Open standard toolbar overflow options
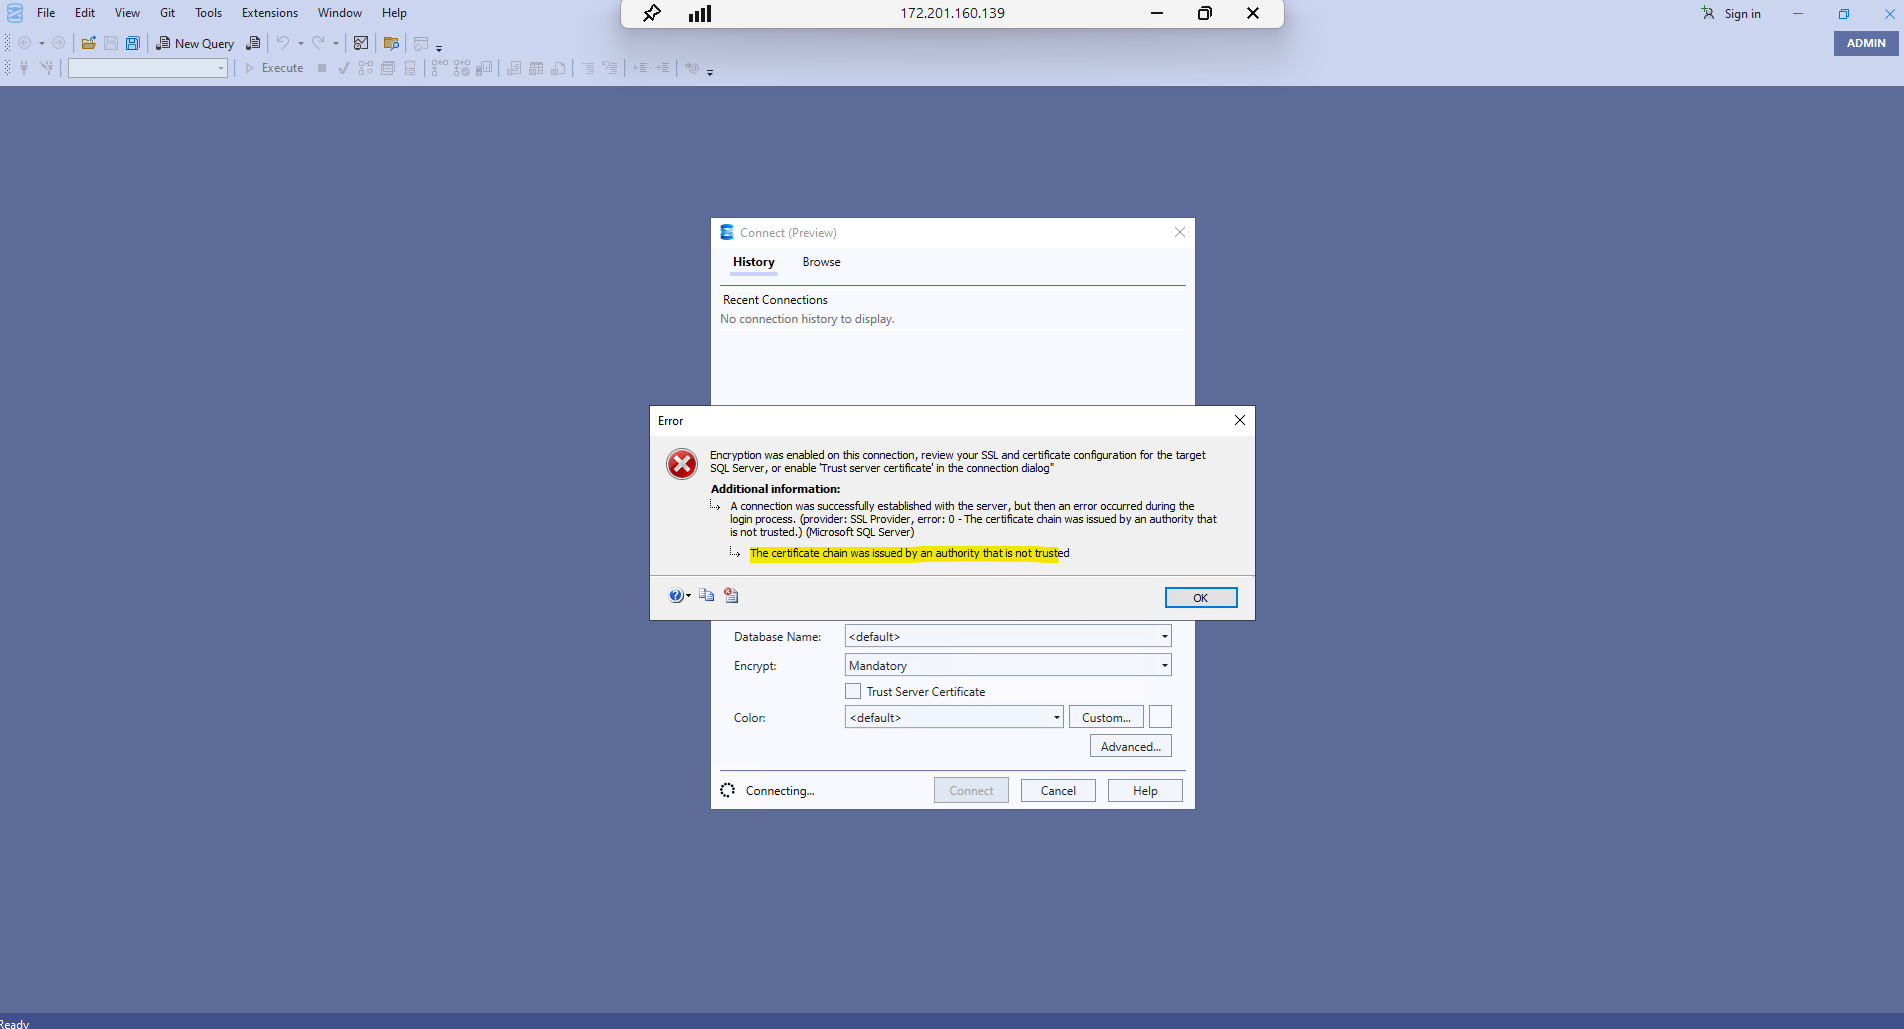Image resolution: width=1904 pixels, height=1029 pixels. [x=439, y=47]
